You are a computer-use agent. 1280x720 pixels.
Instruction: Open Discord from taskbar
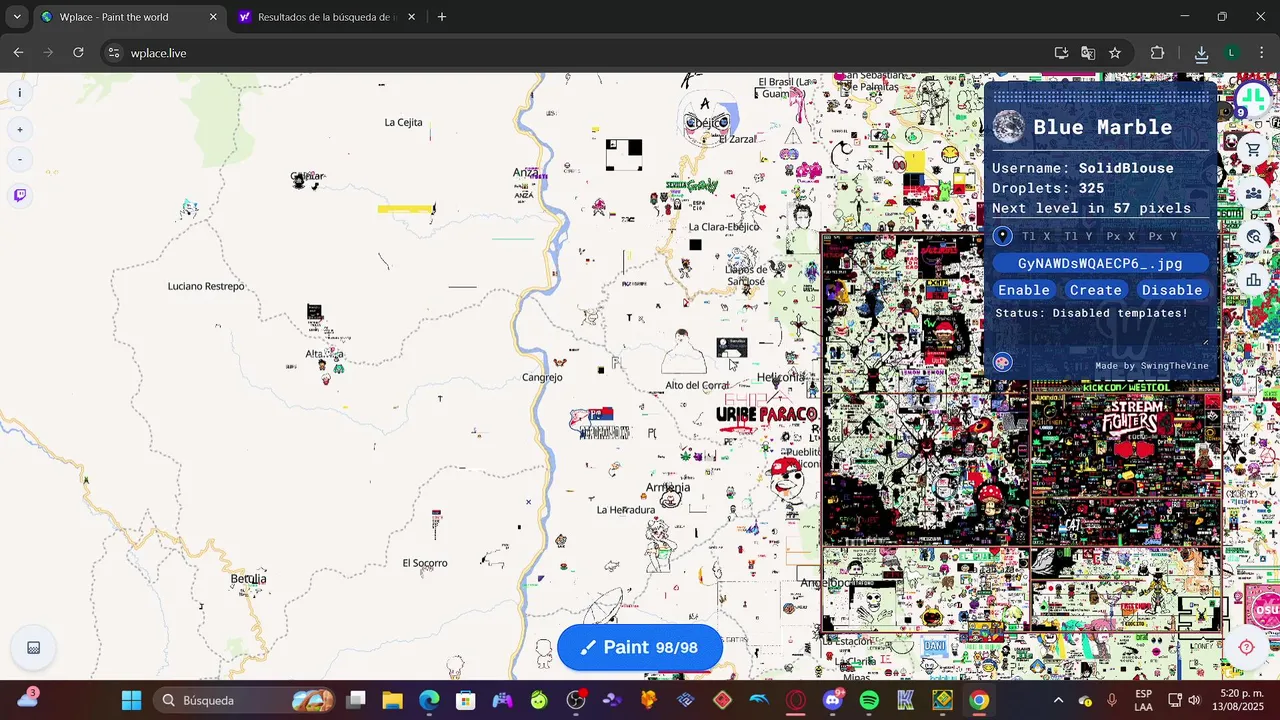click(832, 700)
